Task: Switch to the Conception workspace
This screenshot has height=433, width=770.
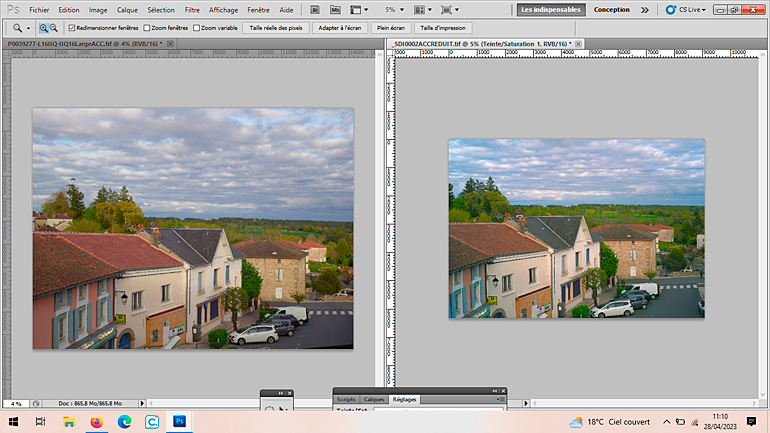Action: coord(611,10)
